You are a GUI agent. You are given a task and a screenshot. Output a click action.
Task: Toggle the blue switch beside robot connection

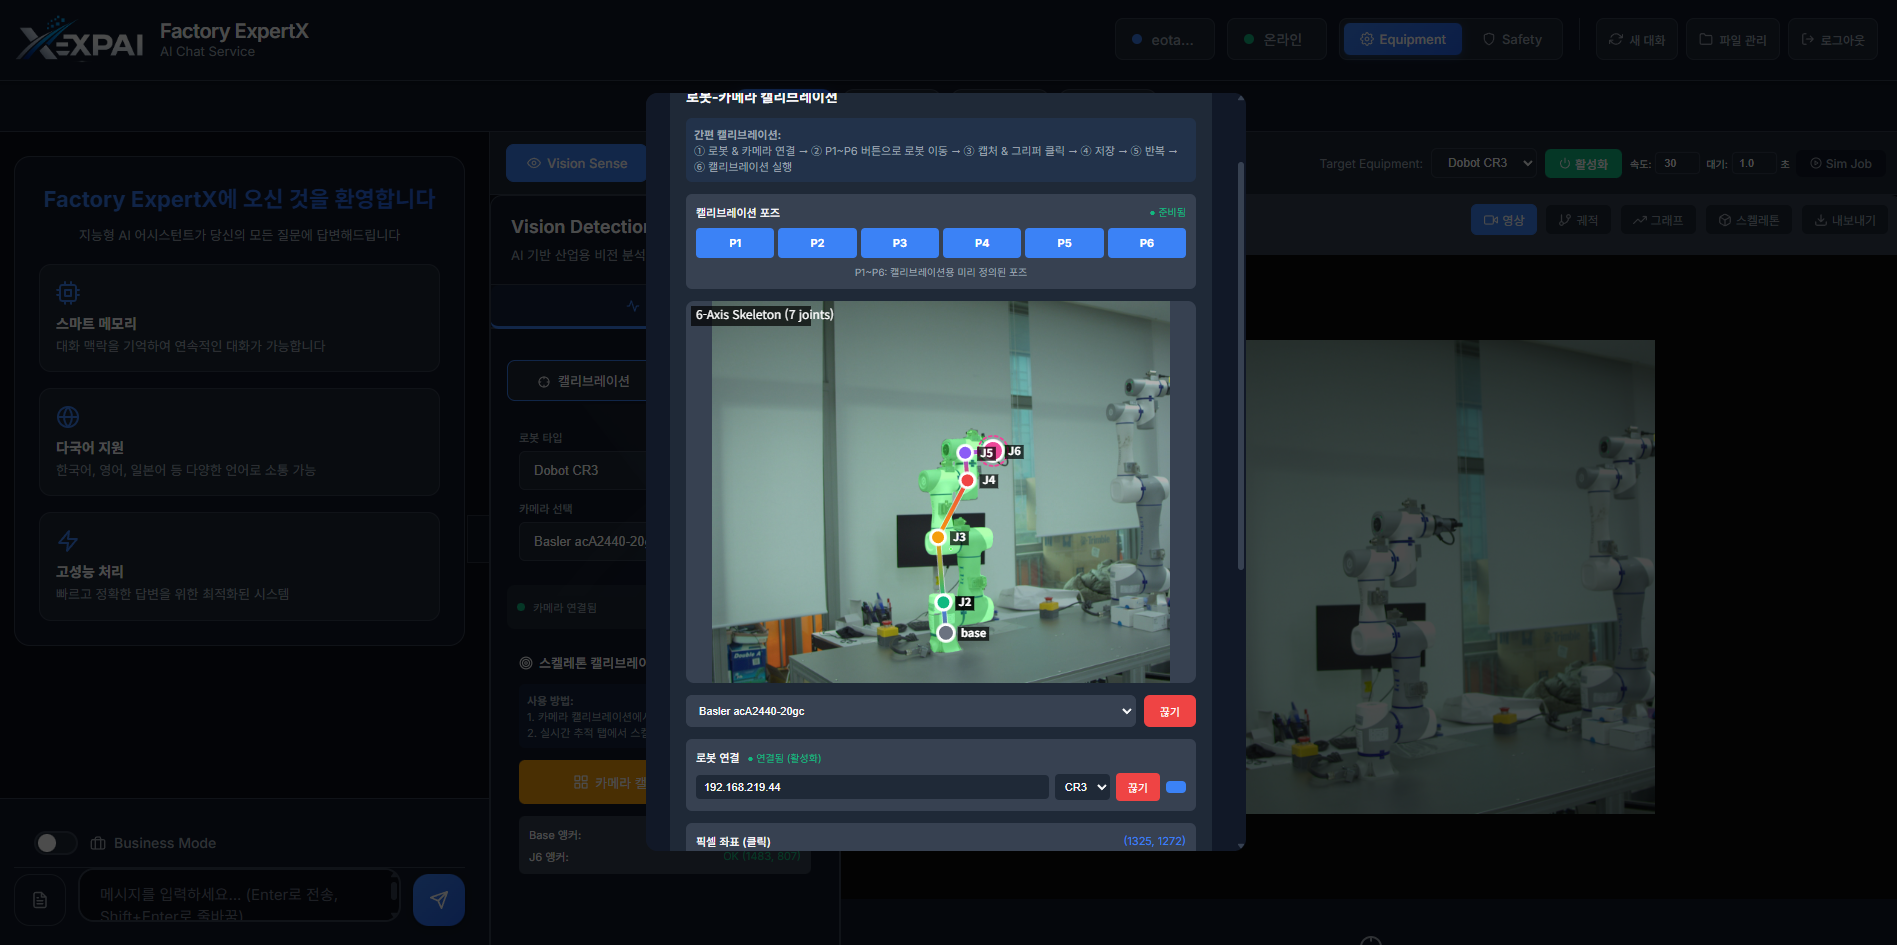tap(1175, 787)
